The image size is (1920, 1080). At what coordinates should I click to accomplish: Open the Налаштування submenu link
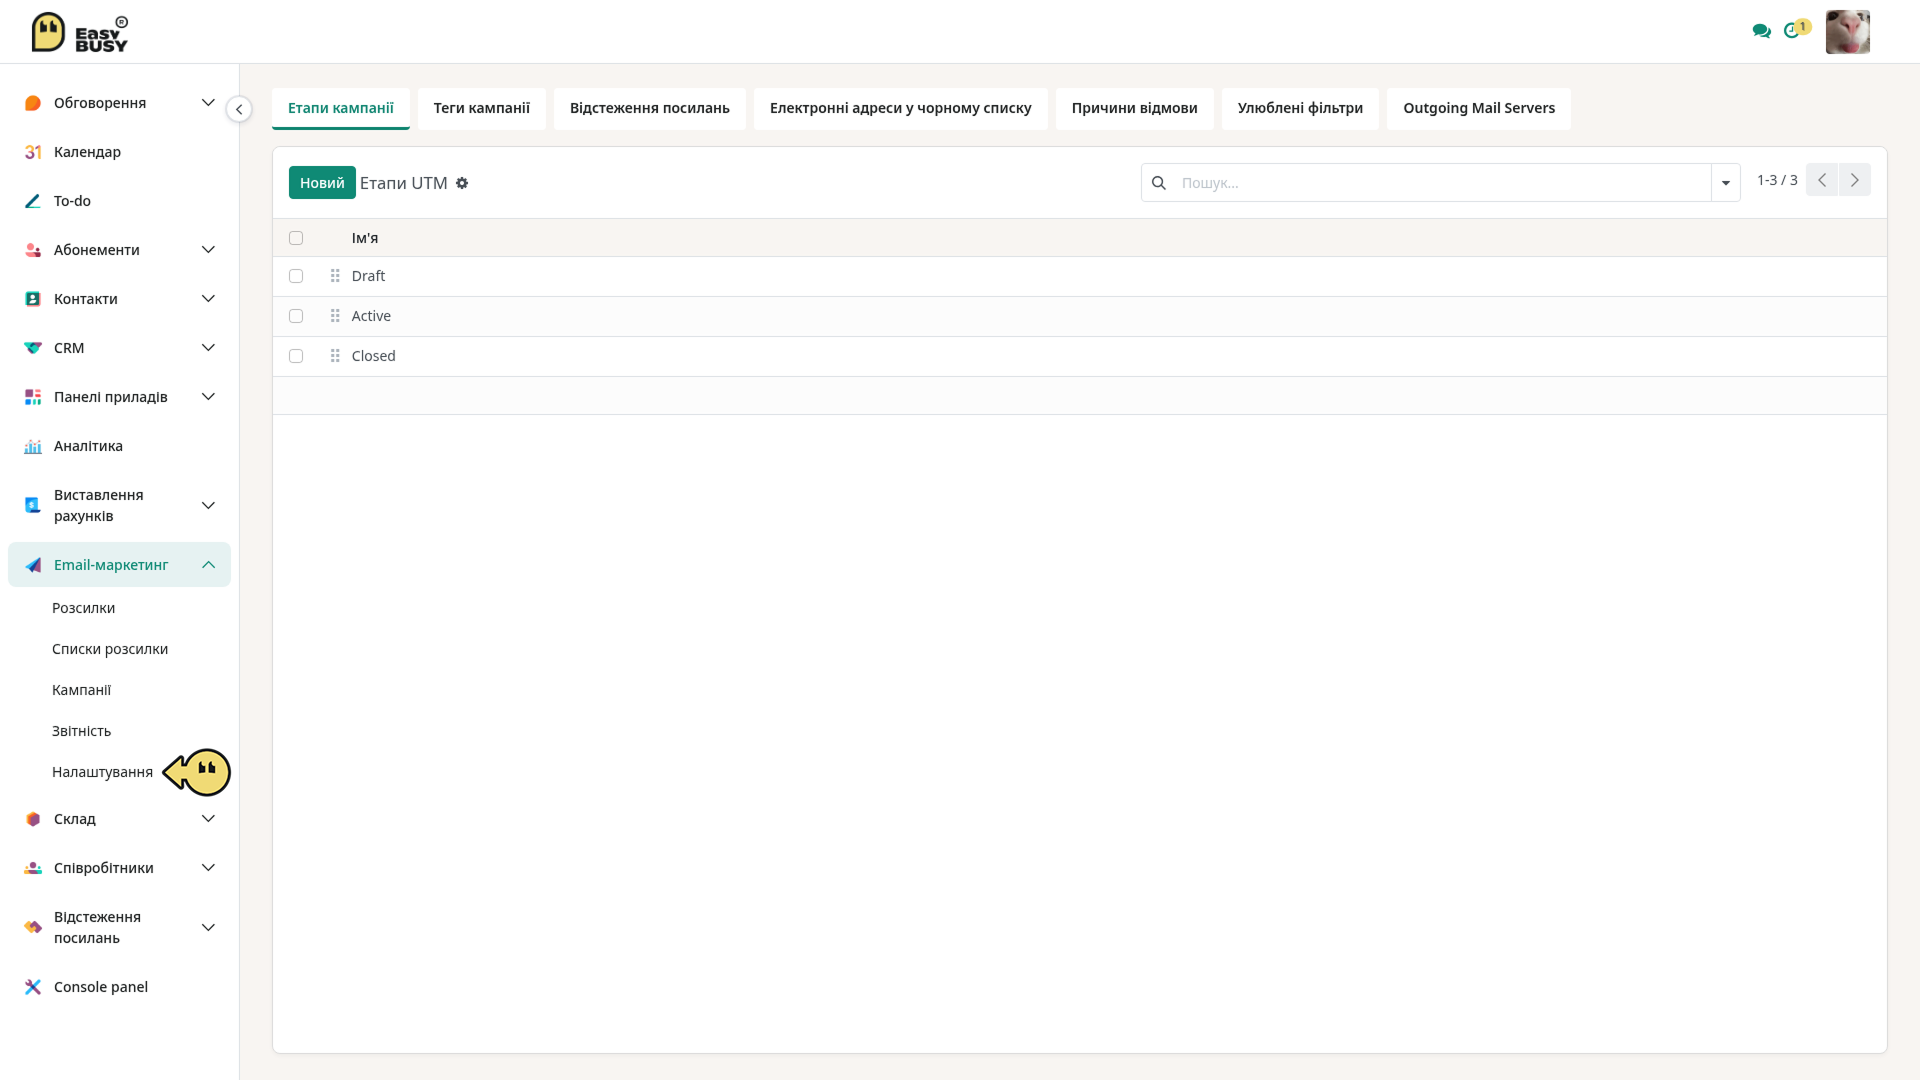pos(102,772)
